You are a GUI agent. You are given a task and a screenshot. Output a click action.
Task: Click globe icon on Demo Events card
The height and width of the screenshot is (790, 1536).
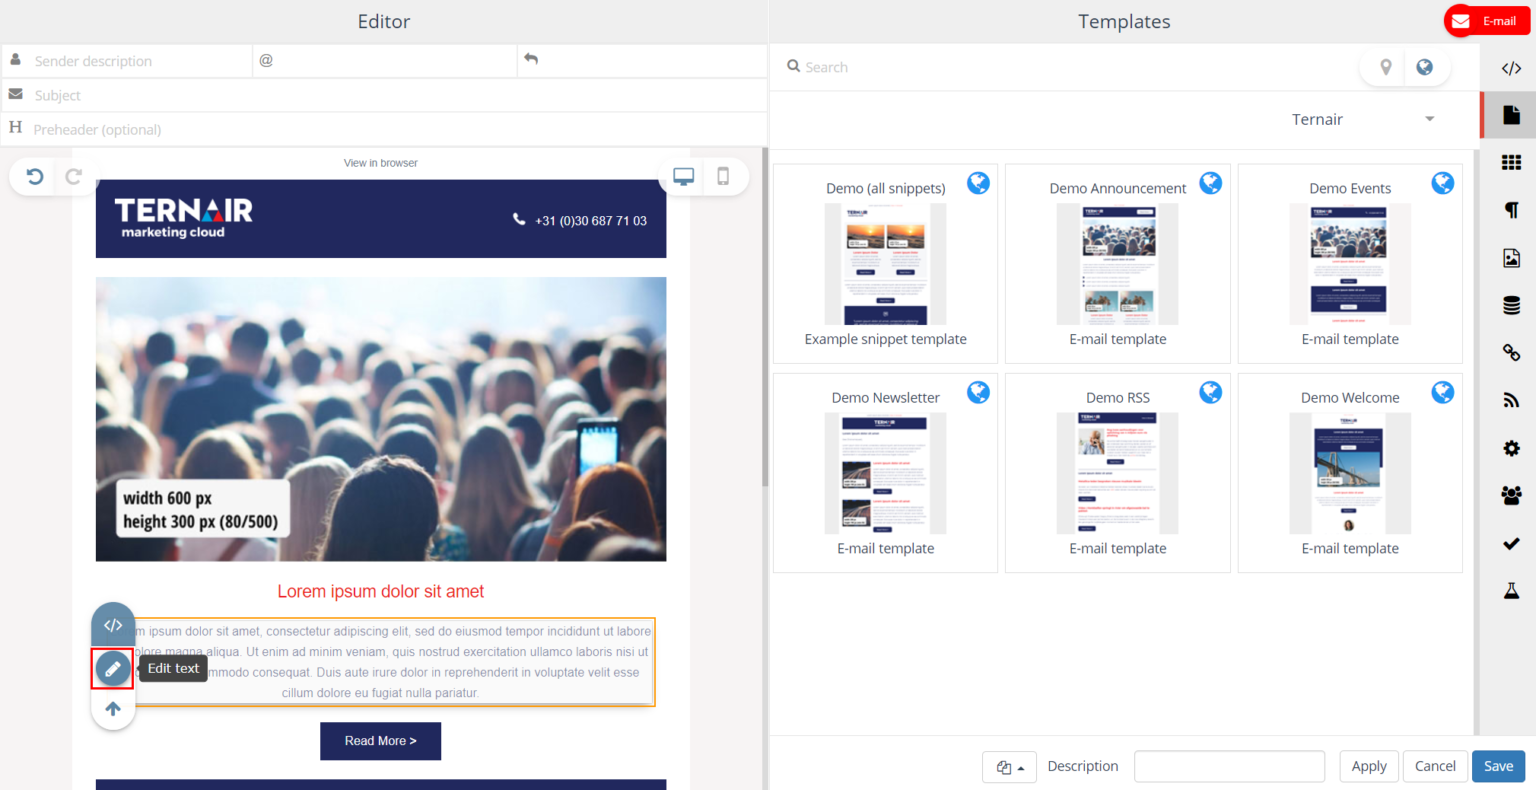(x=1442, y=183)
